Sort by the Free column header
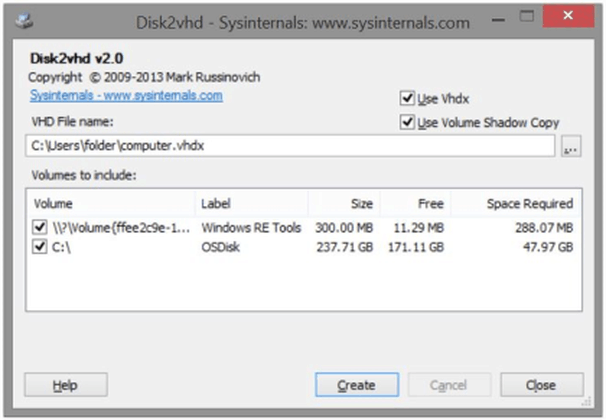The image size is (606, 420). point(415,203)
